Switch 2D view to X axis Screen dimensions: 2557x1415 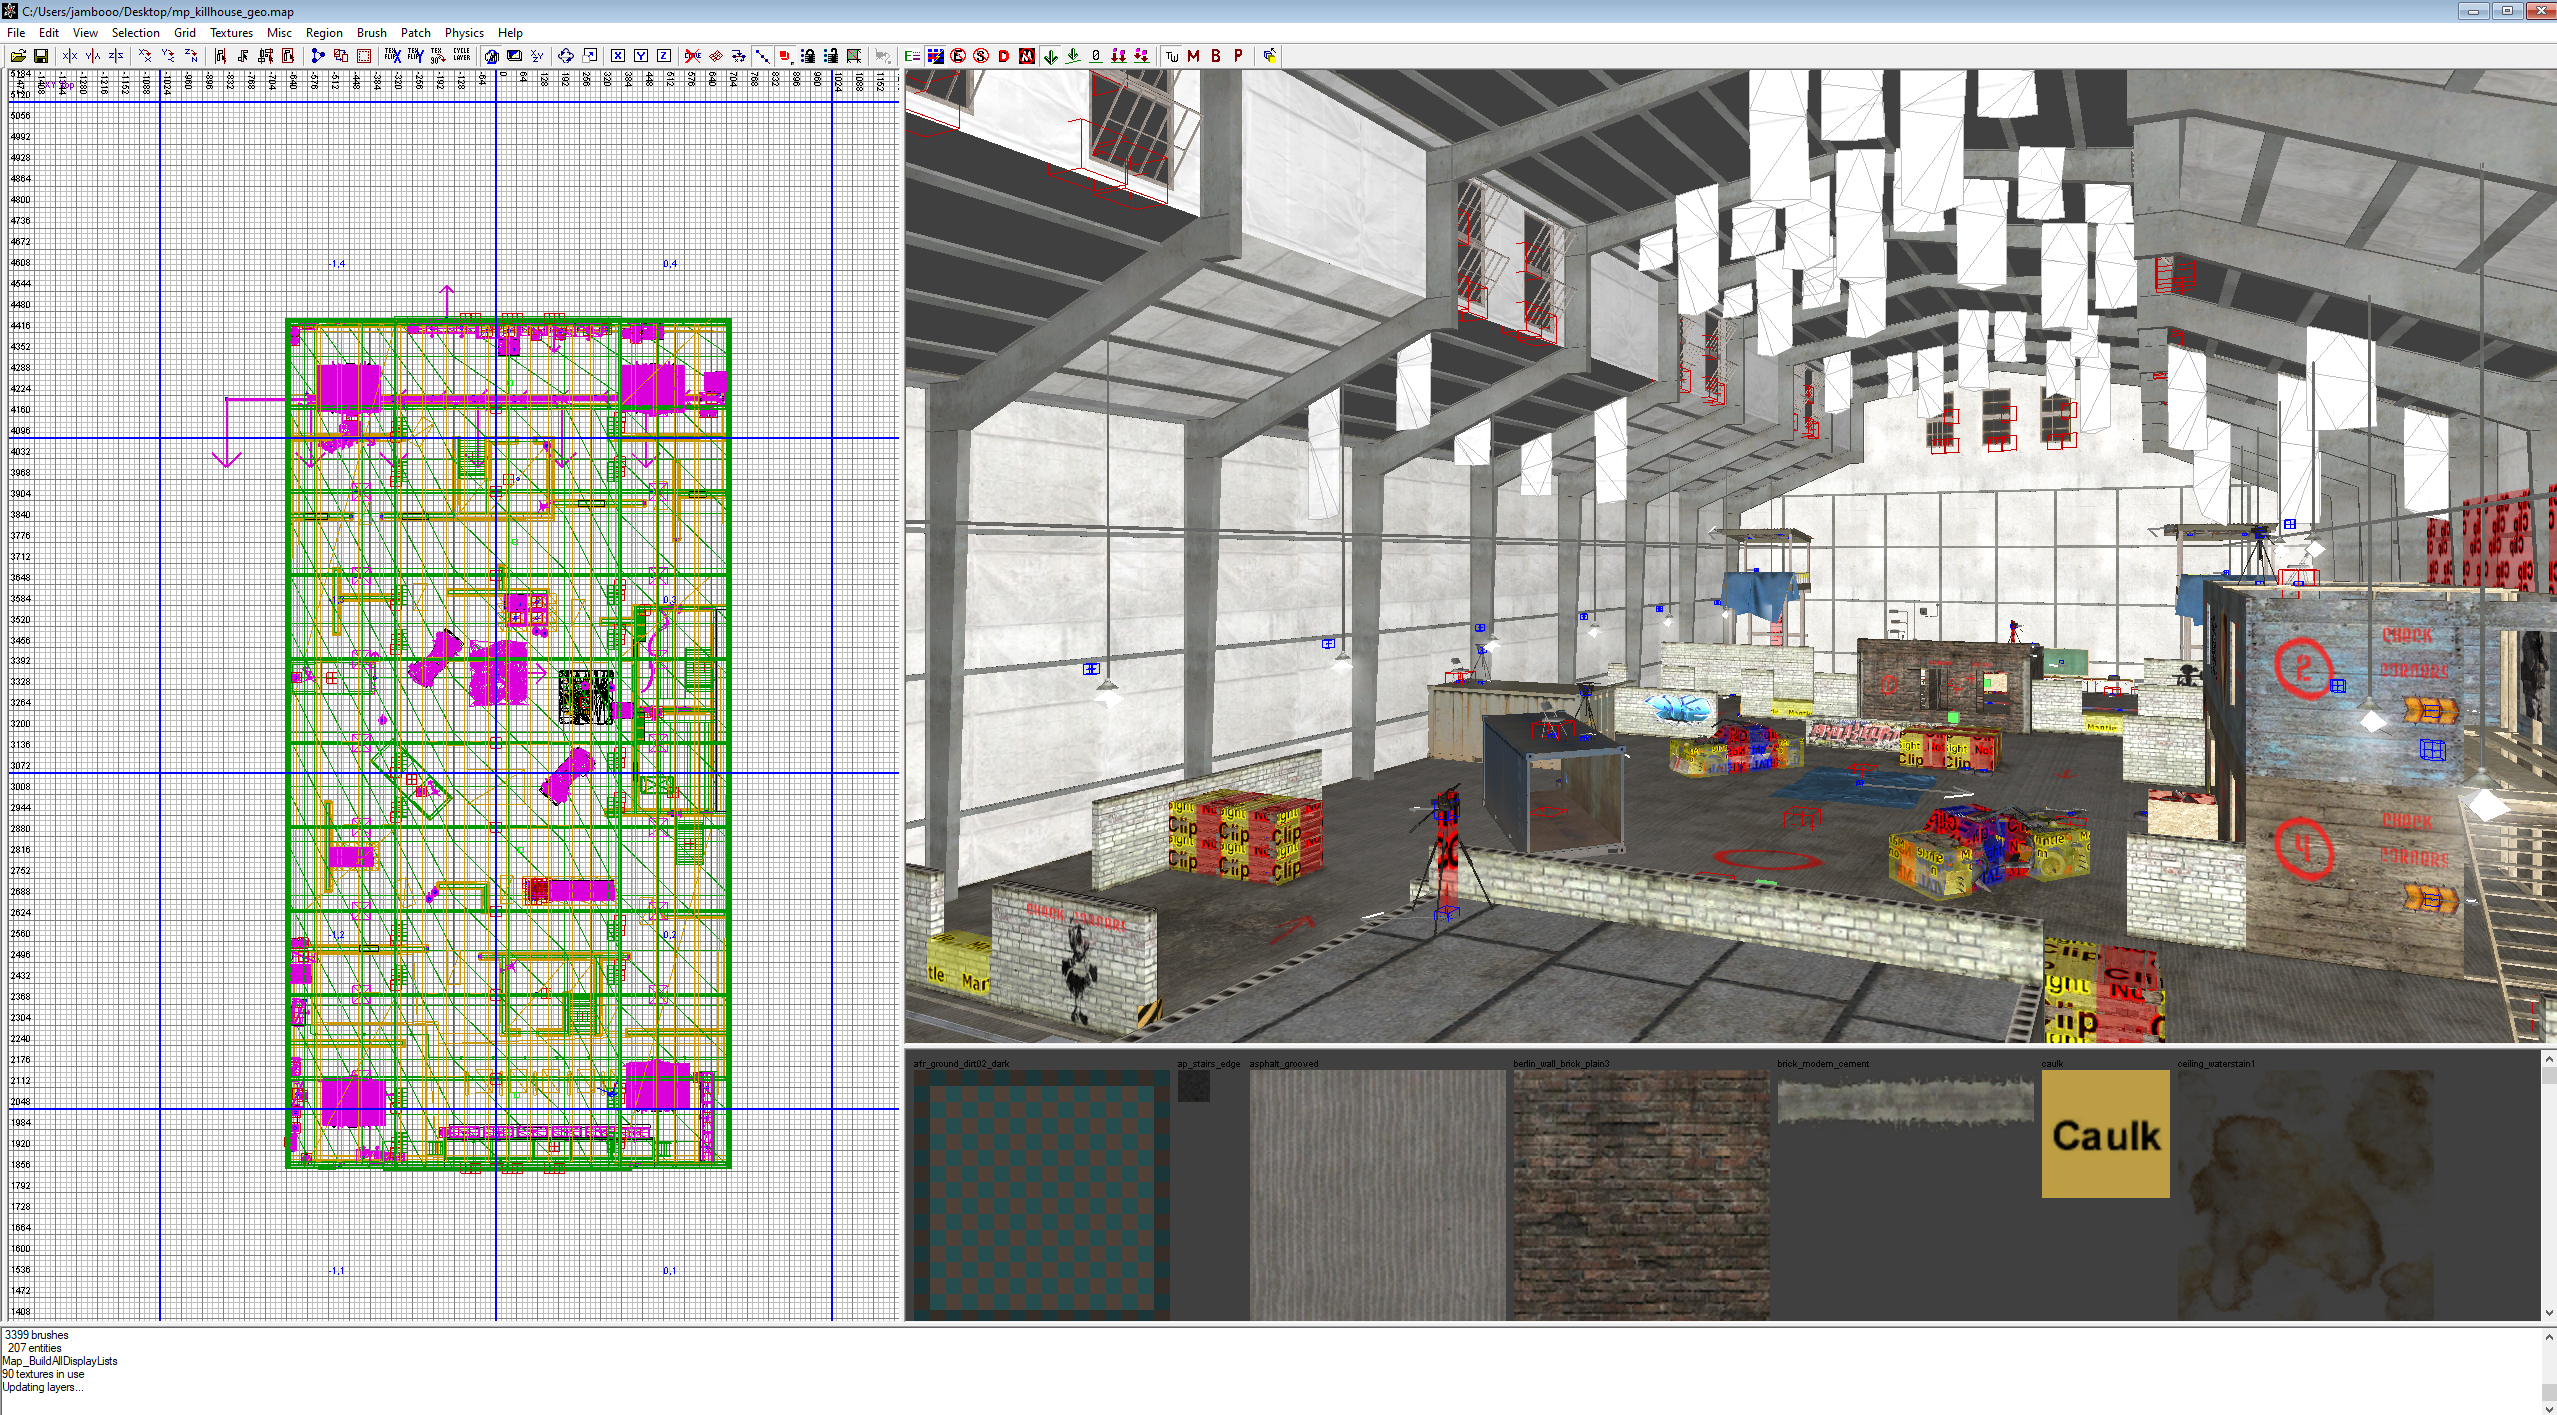[x=618, y=56]
